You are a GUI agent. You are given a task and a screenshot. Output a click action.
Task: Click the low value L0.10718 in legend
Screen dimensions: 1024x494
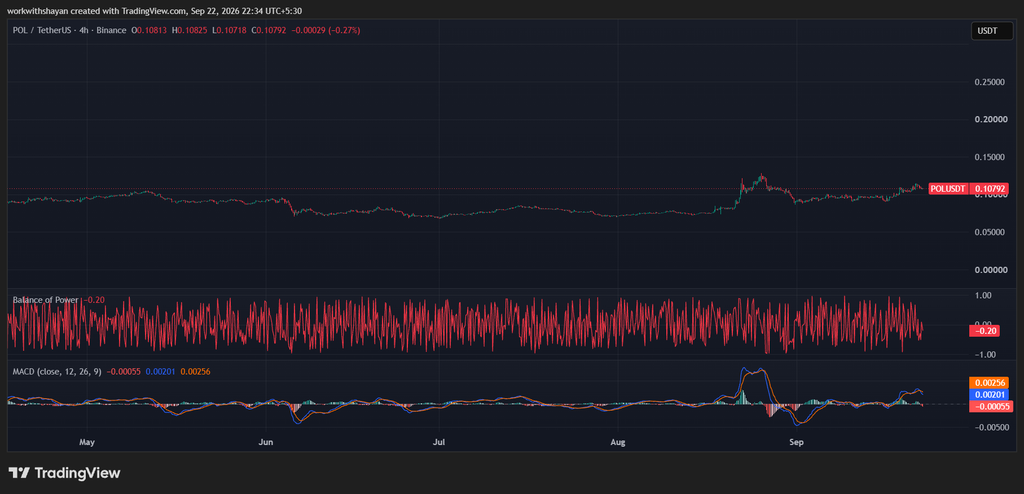[229, 31]
